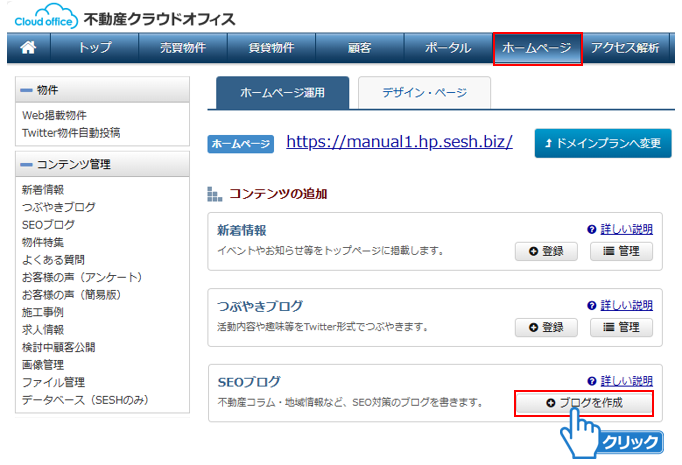
Task: Click 管理 button for つぶやきブログ
Action: pyautogui.click(x=621, y=327)
